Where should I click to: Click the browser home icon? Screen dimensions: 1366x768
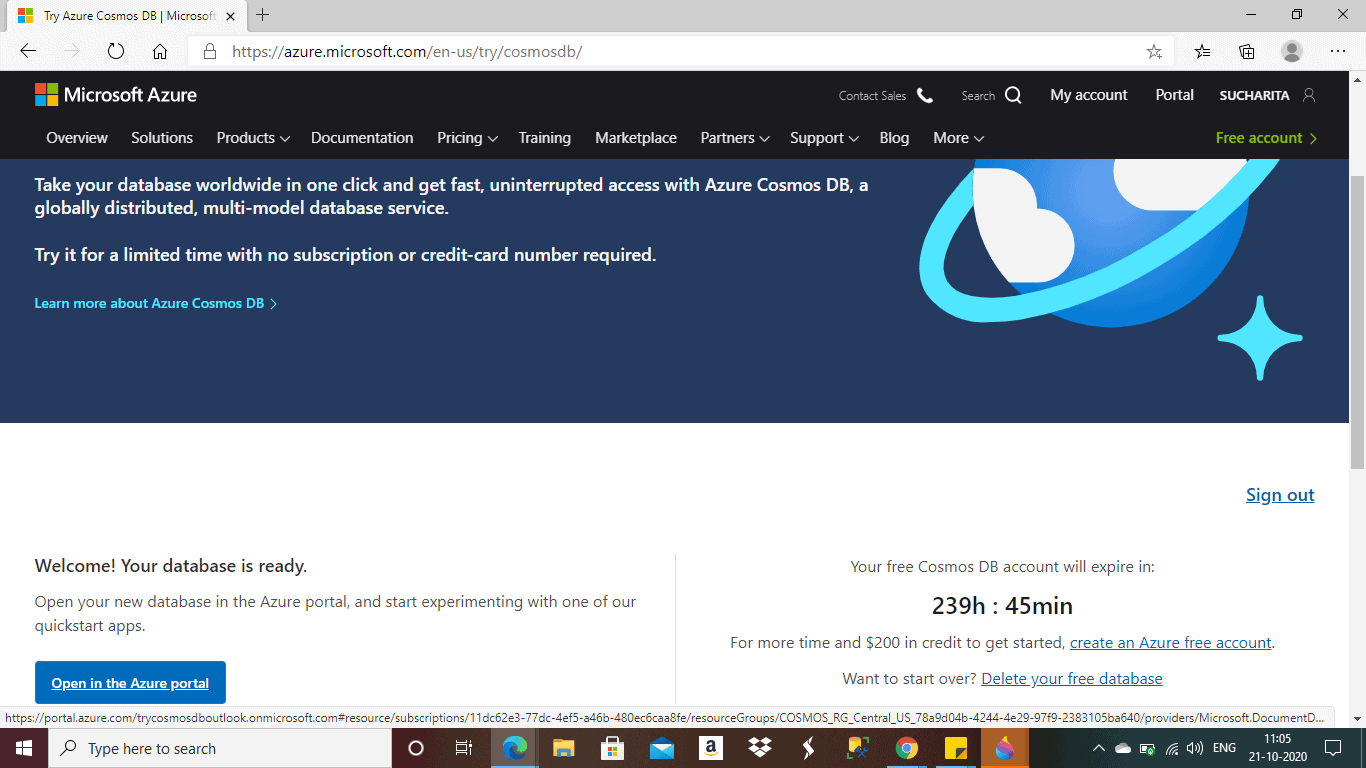click(160, 51)
